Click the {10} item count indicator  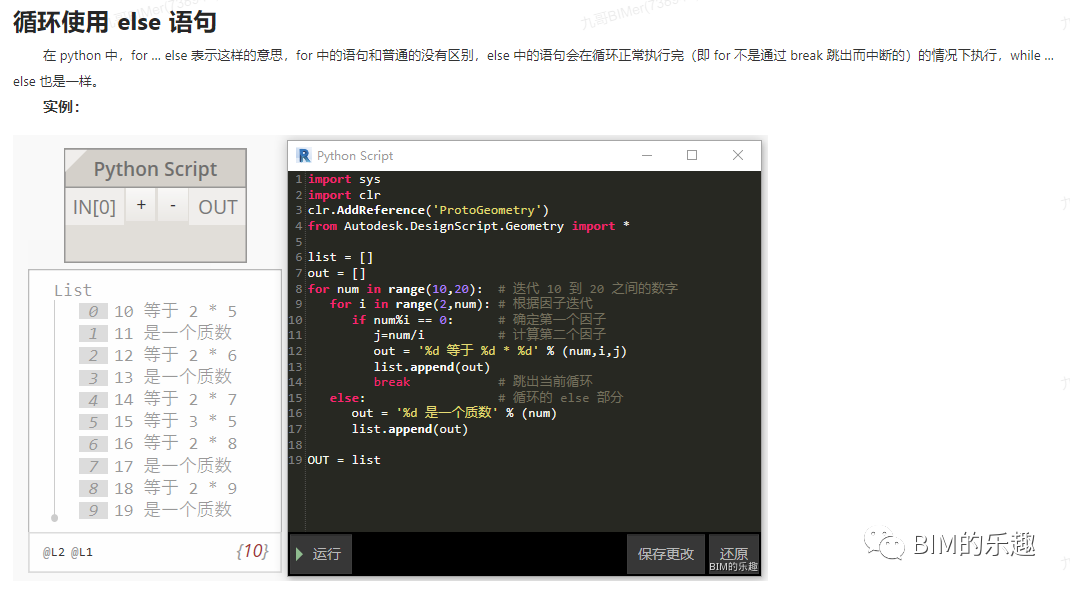(252, 550)
